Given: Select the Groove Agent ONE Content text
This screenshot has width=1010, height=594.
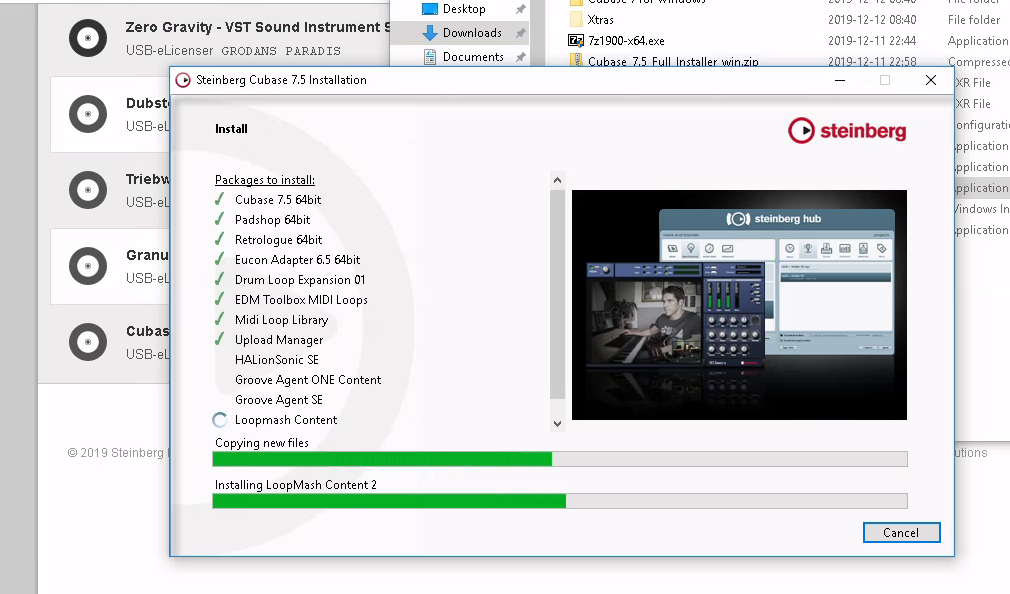Looking at the screenshot, I should [x=308, y=379].
